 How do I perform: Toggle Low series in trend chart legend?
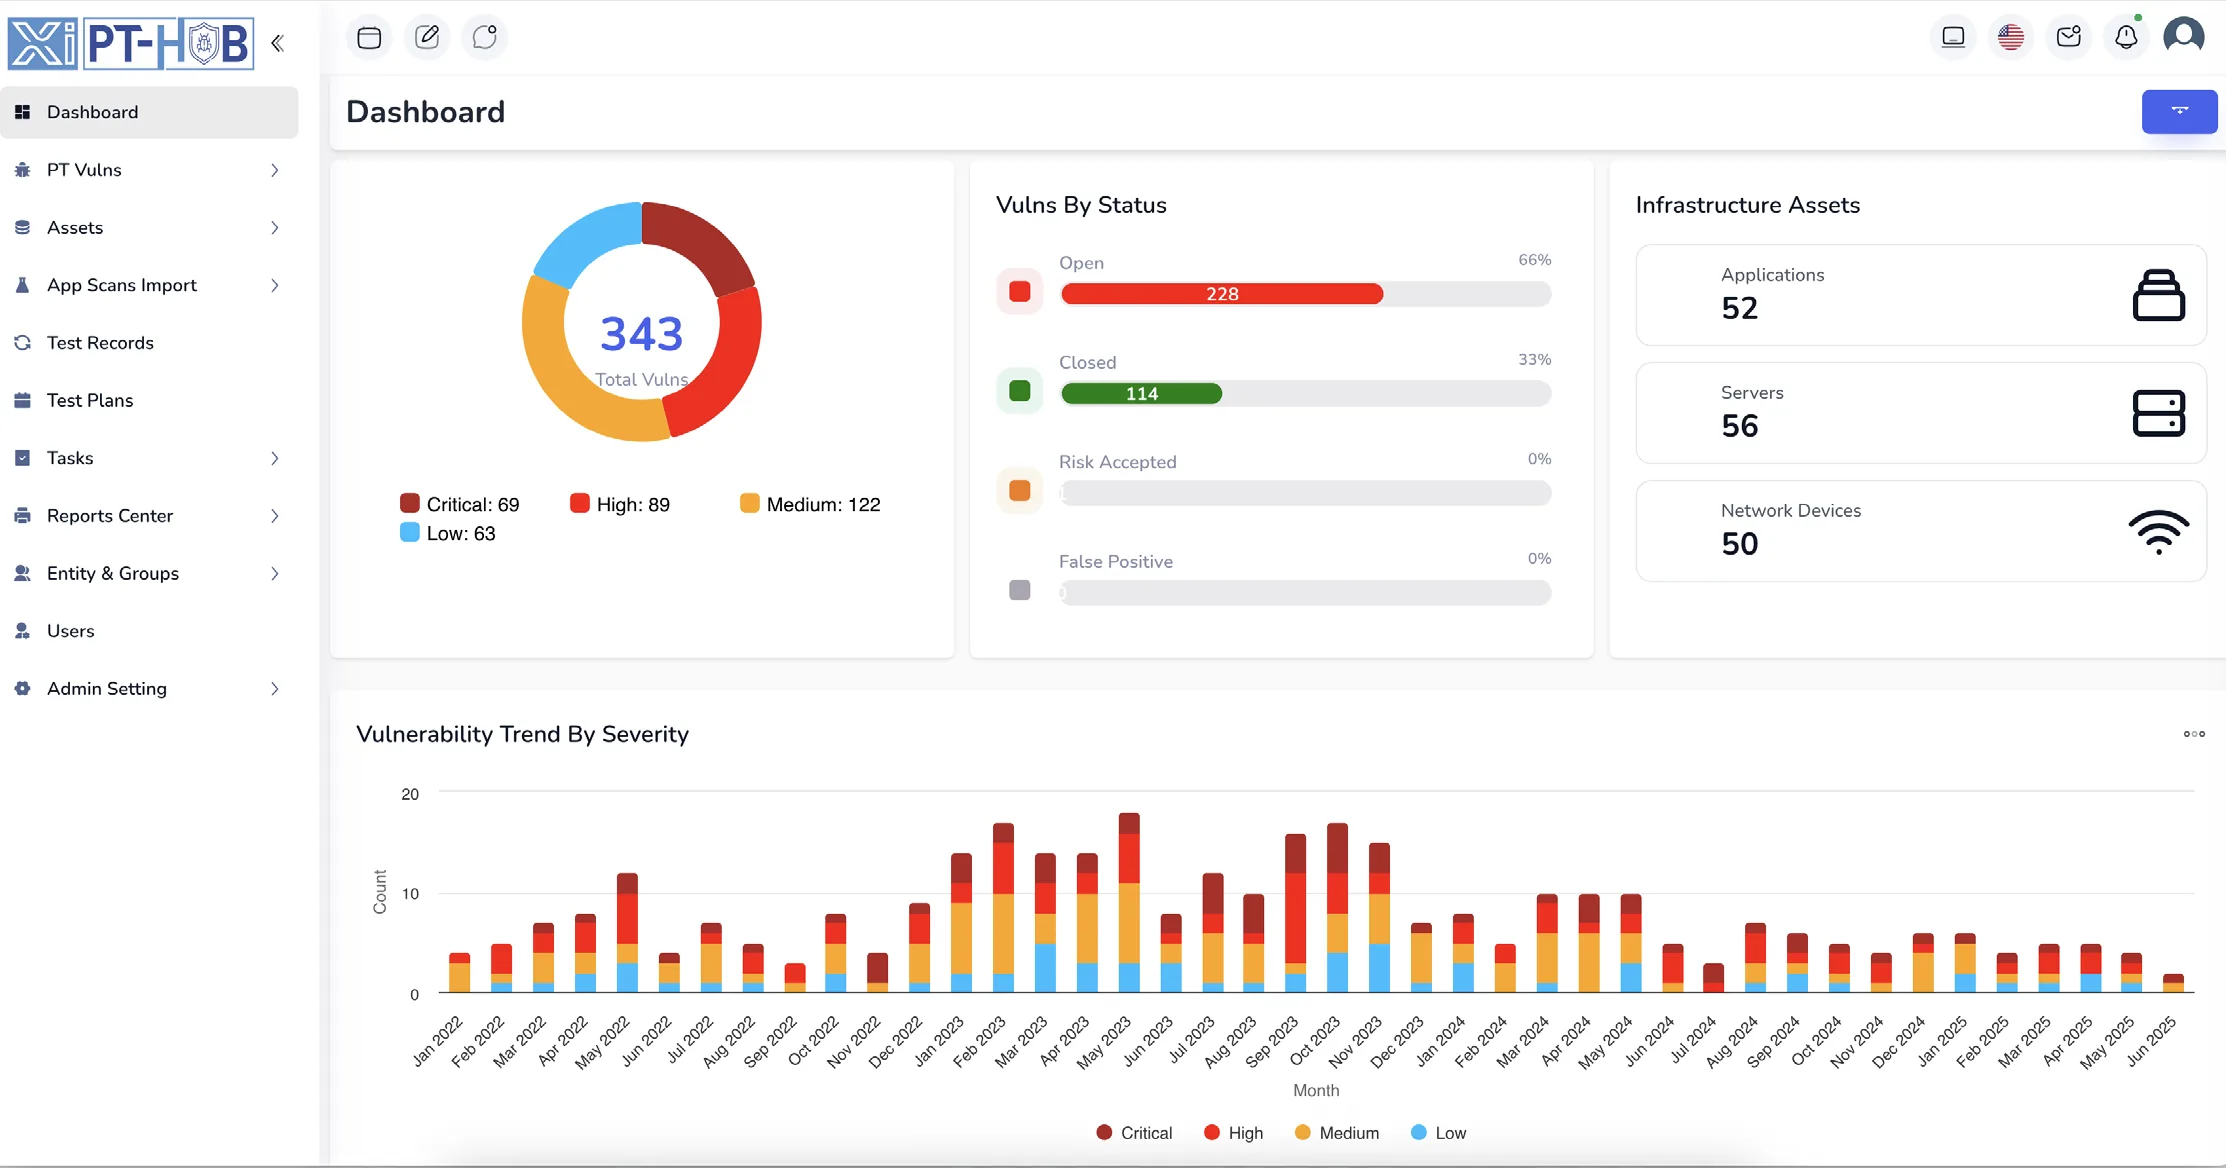point(1438,1133)
